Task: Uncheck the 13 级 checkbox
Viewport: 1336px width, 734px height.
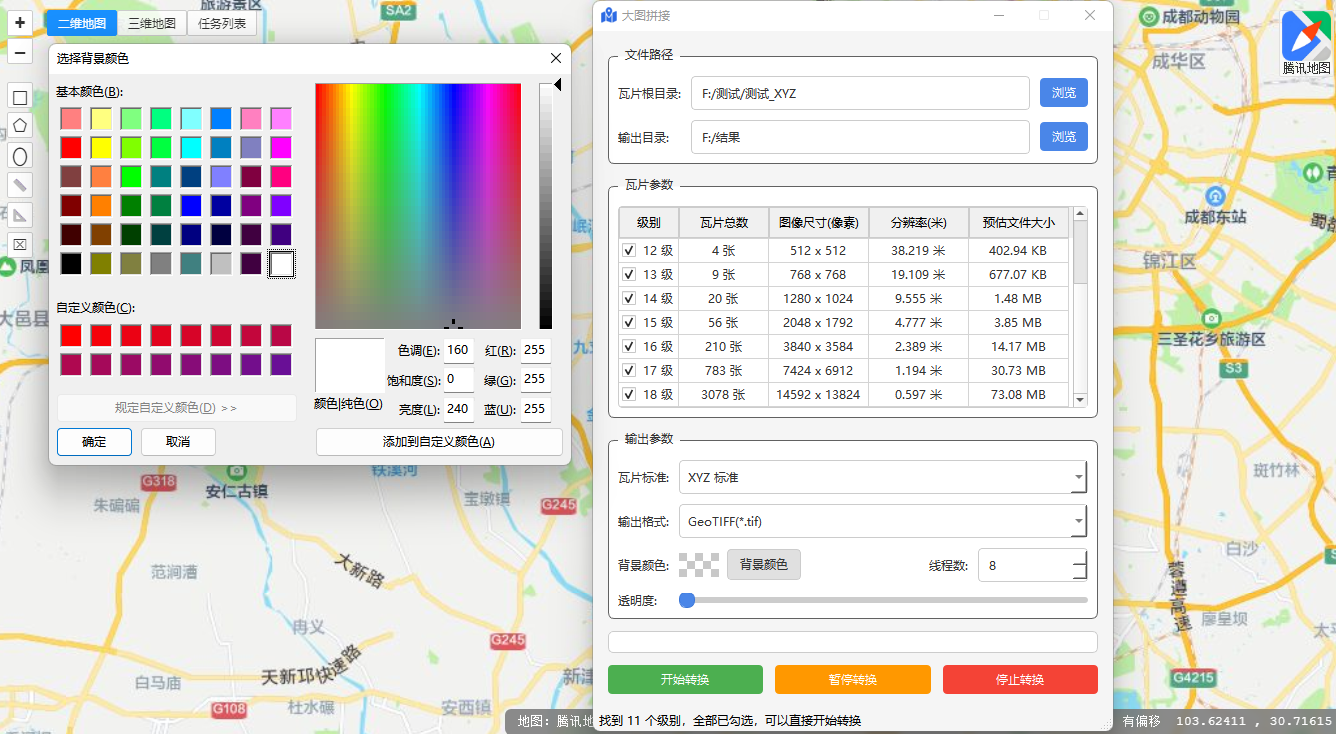Action: (629, 274)
